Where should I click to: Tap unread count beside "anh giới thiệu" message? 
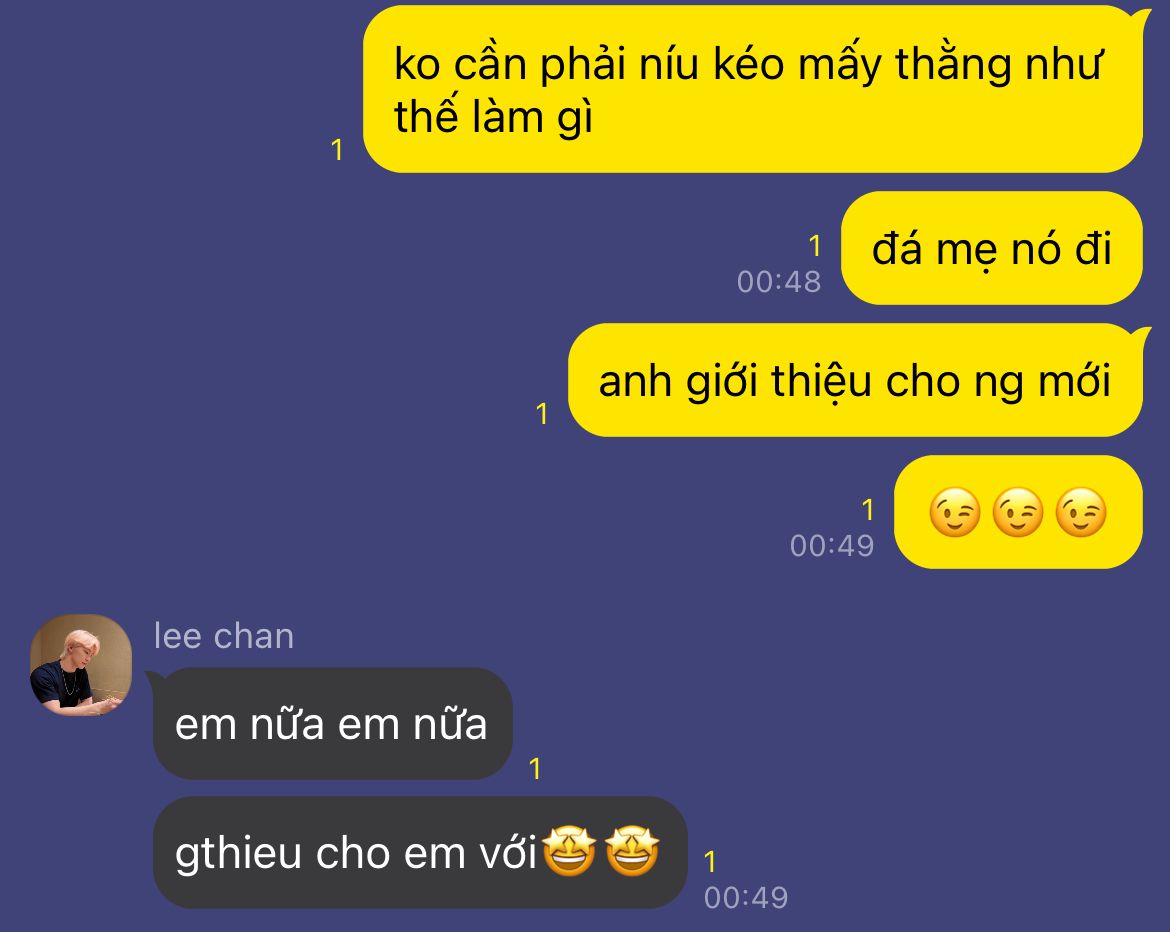click(x=542, y=414)
